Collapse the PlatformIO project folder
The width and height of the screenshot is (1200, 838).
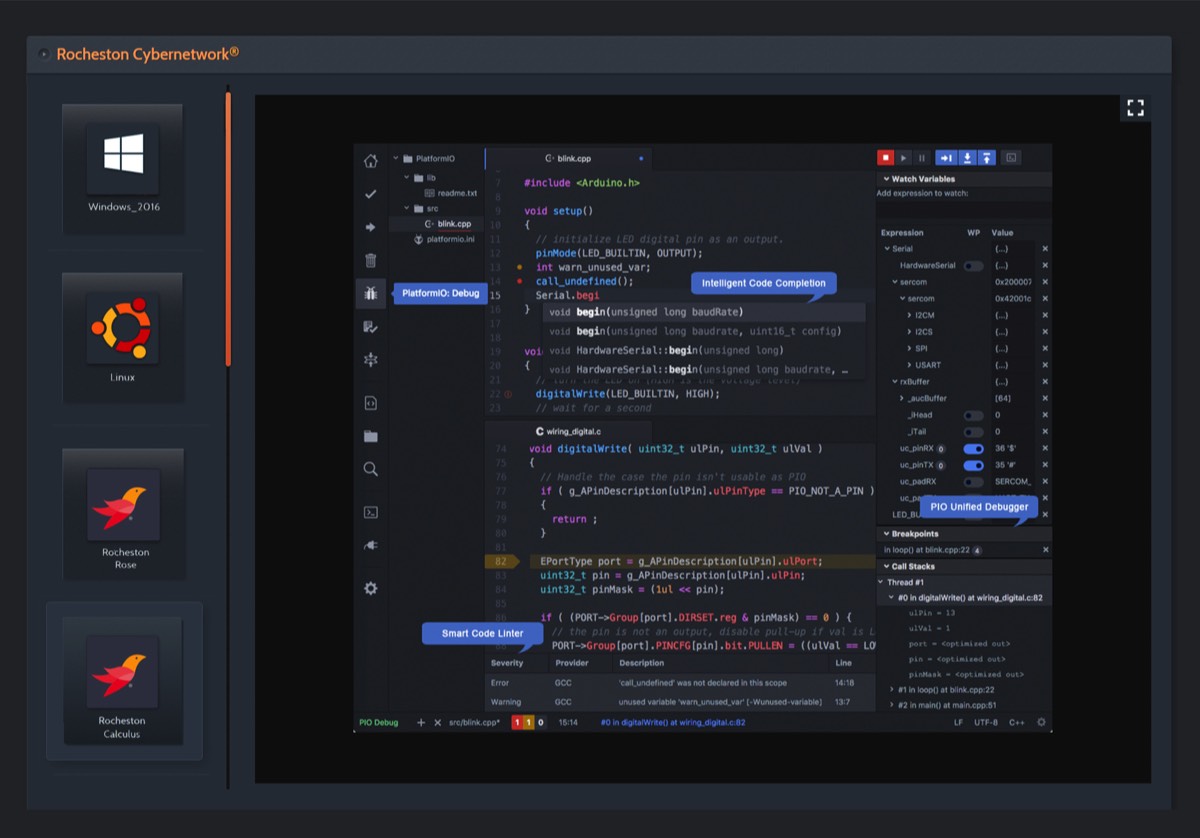click(396, 158)
